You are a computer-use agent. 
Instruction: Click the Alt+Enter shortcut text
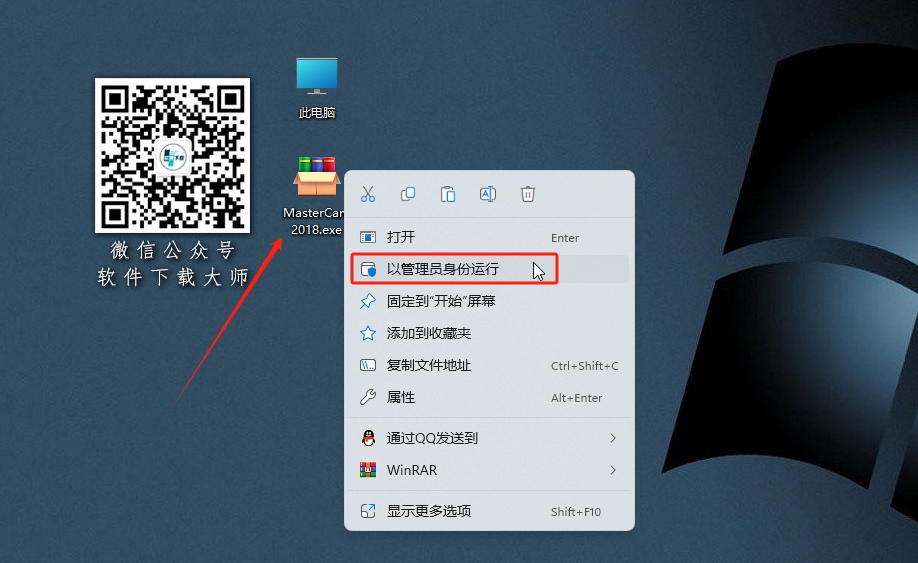(x=576, y=398)
